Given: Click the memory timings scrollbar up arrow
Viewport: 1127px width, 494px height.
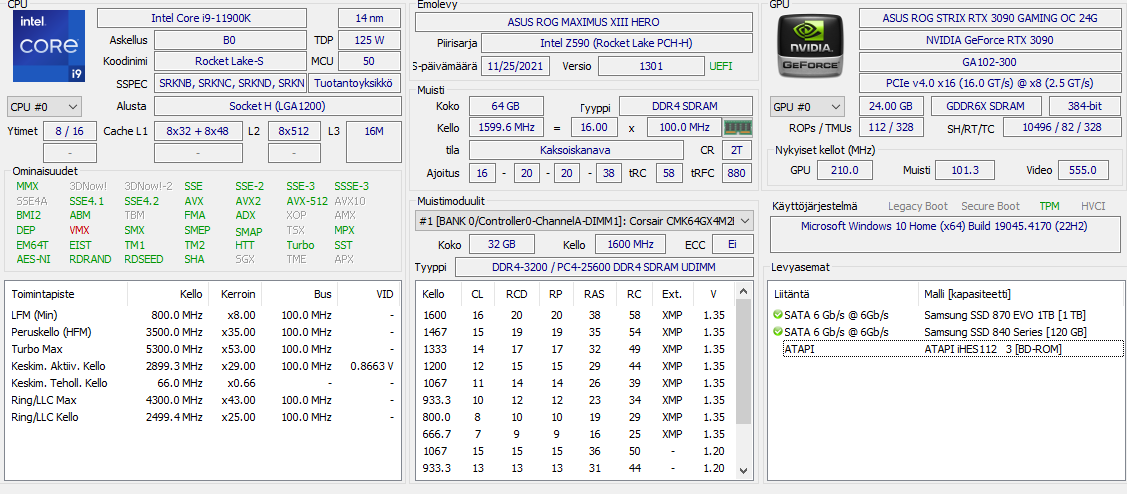Looking at the screenshot, I should pos(744,291).
